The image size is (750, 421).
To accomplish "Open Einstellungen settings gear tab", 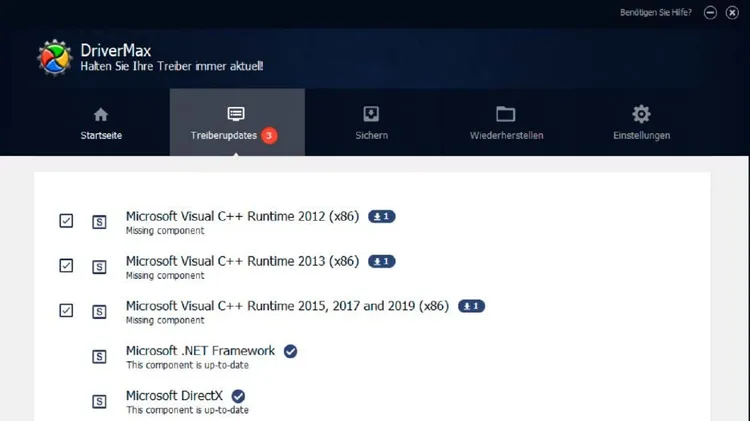I will tap(641, 123).
